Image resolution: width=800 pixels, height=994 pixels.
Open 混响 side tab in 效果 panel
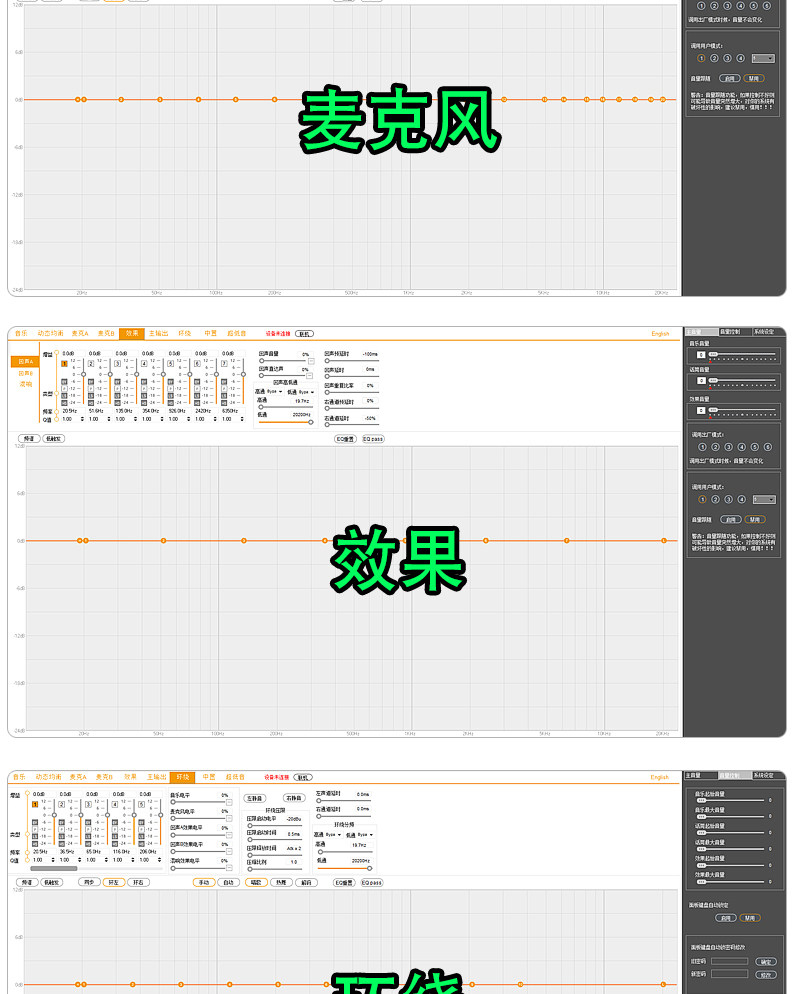(x=26, y=384)
